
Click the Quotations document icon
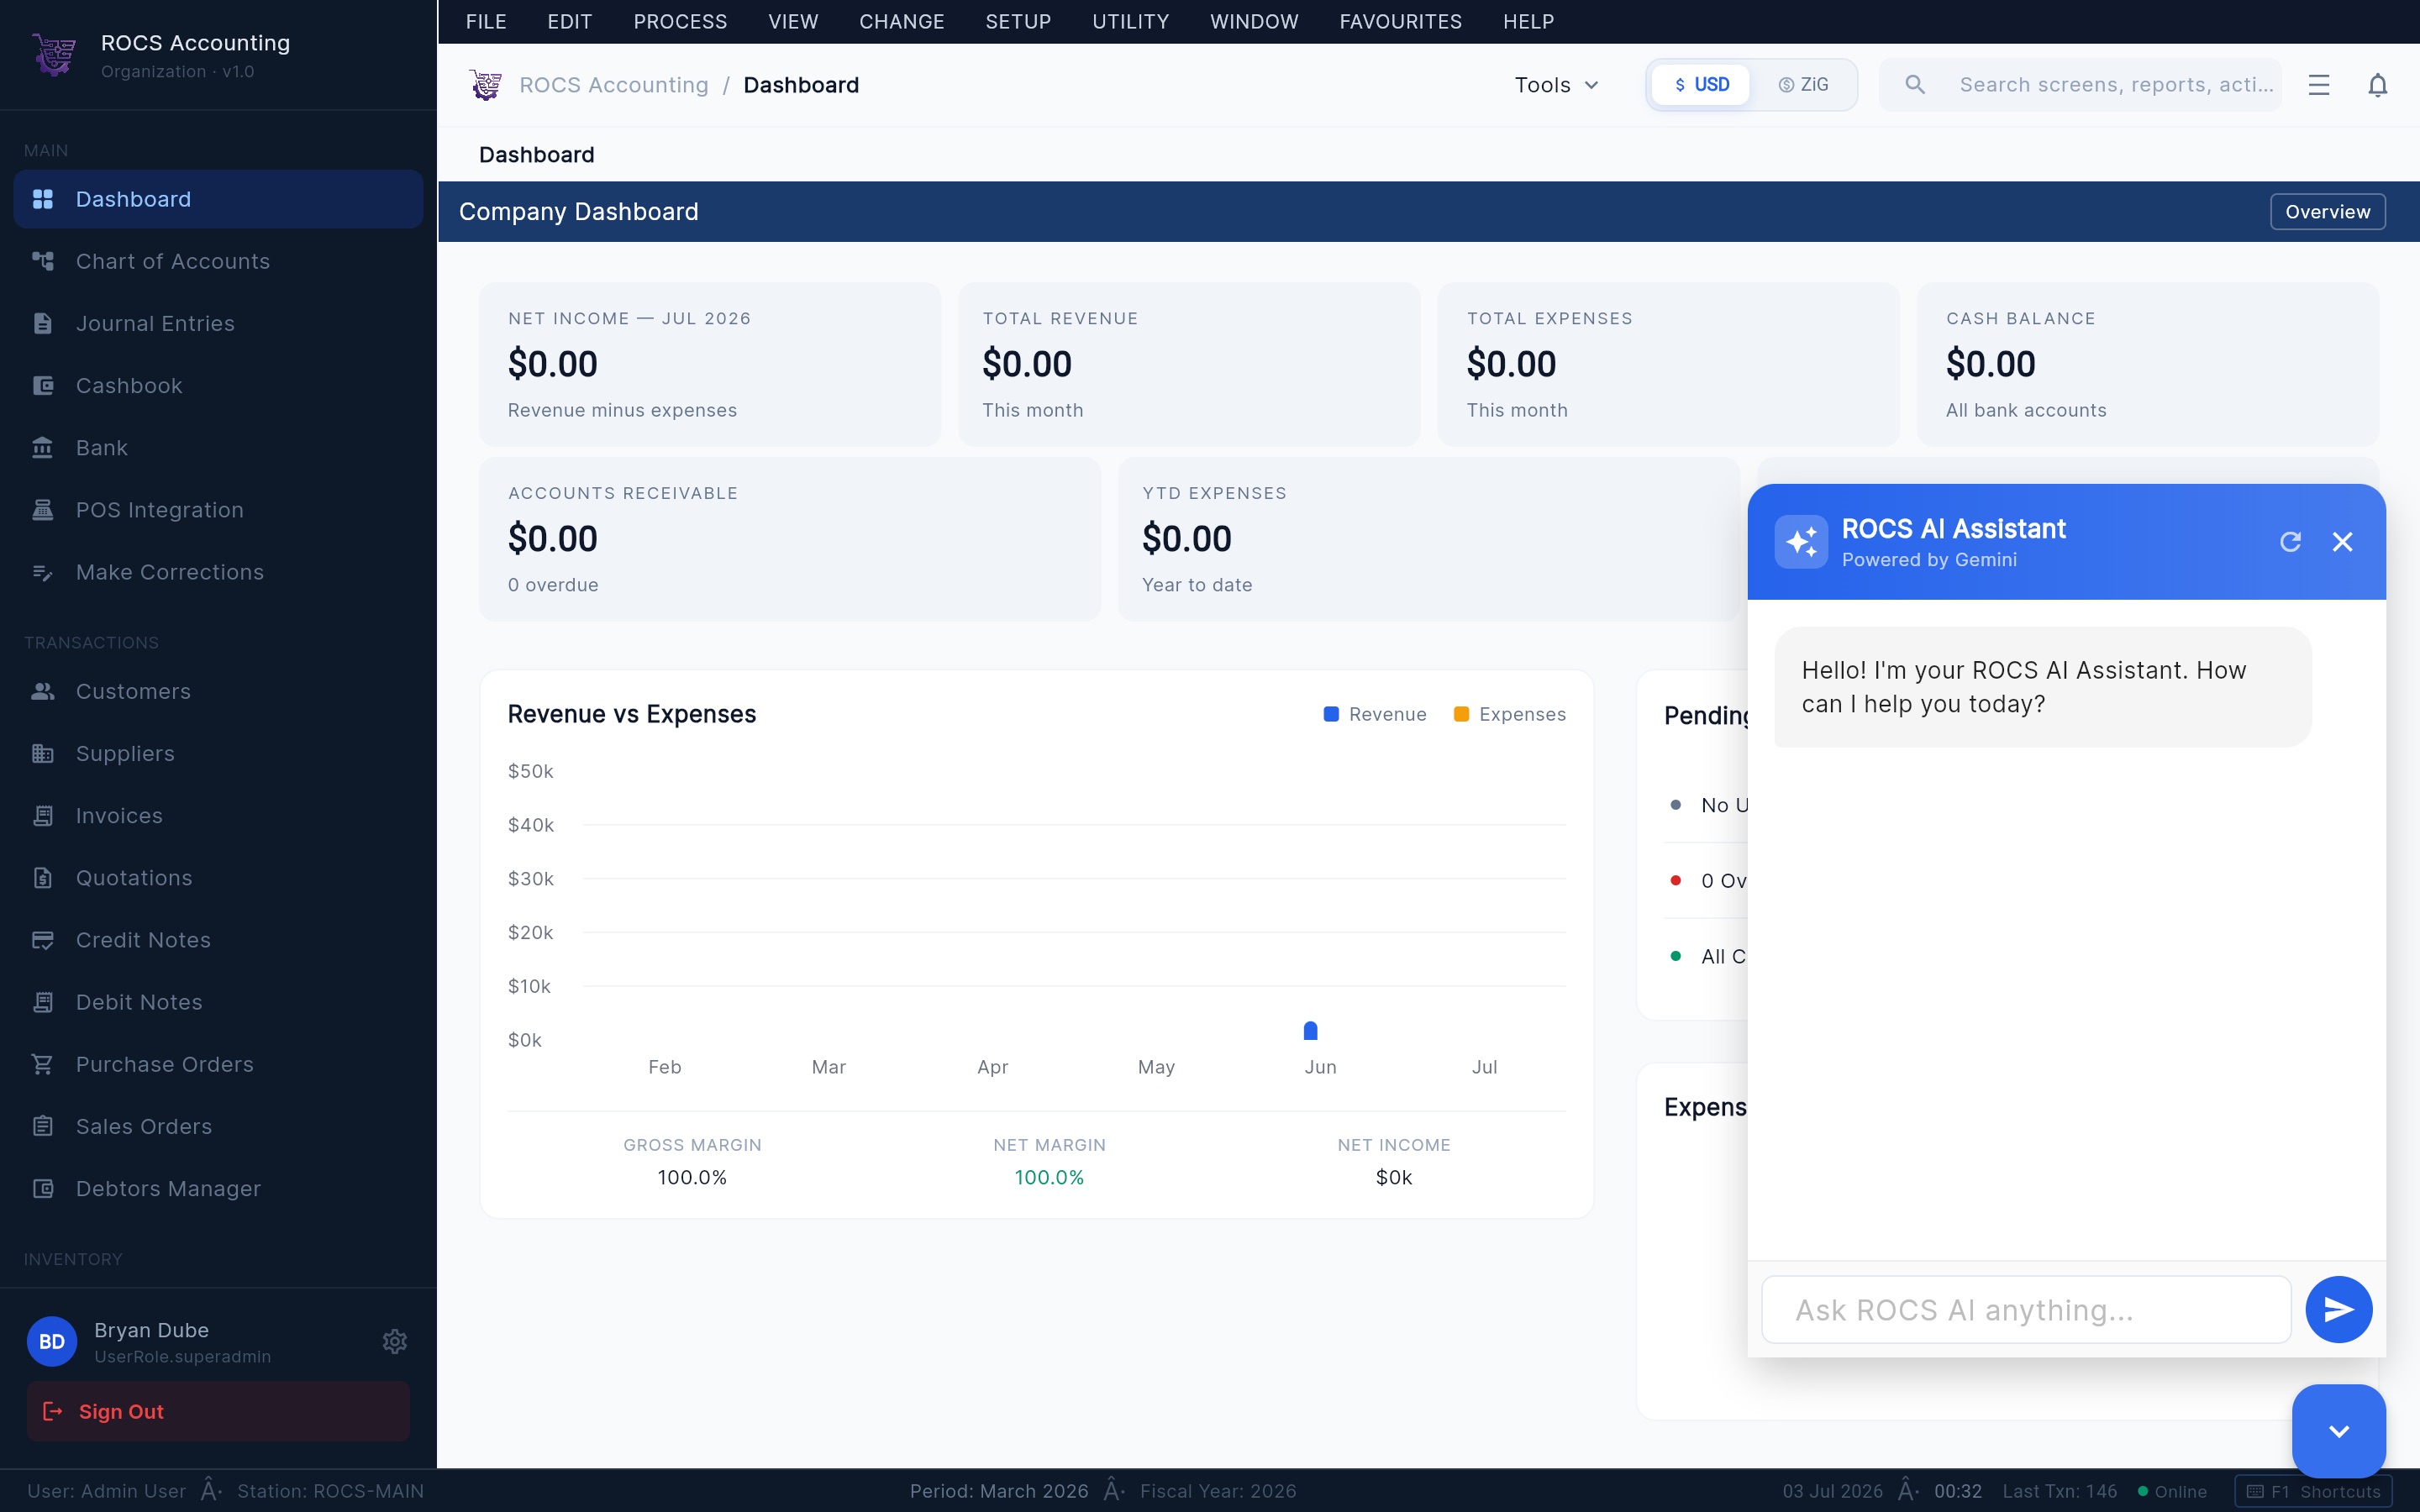click(x=43, y=877)
